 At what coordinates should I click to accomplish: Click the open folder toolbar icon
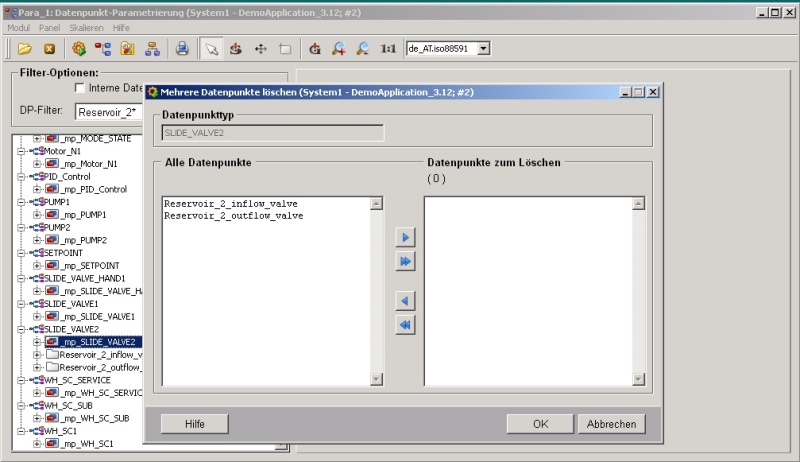[x=24, y=48]
